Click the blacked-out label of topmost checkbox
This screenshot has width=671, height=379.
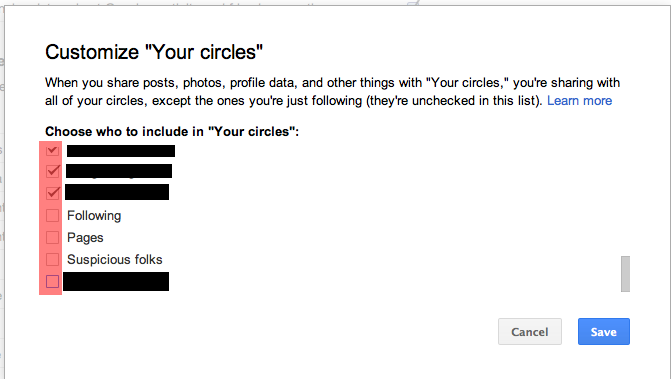[121, 151]
